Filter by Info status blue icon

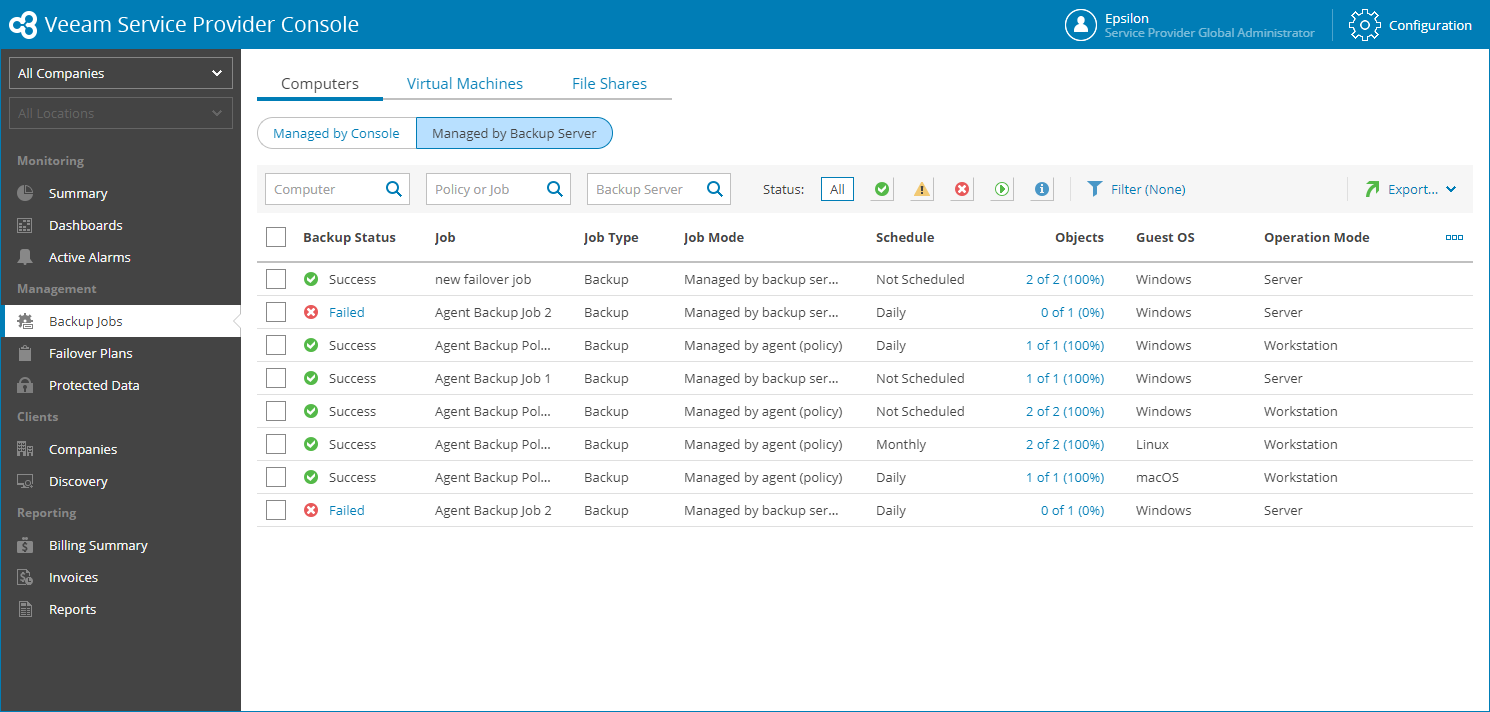coord(1042,189)
